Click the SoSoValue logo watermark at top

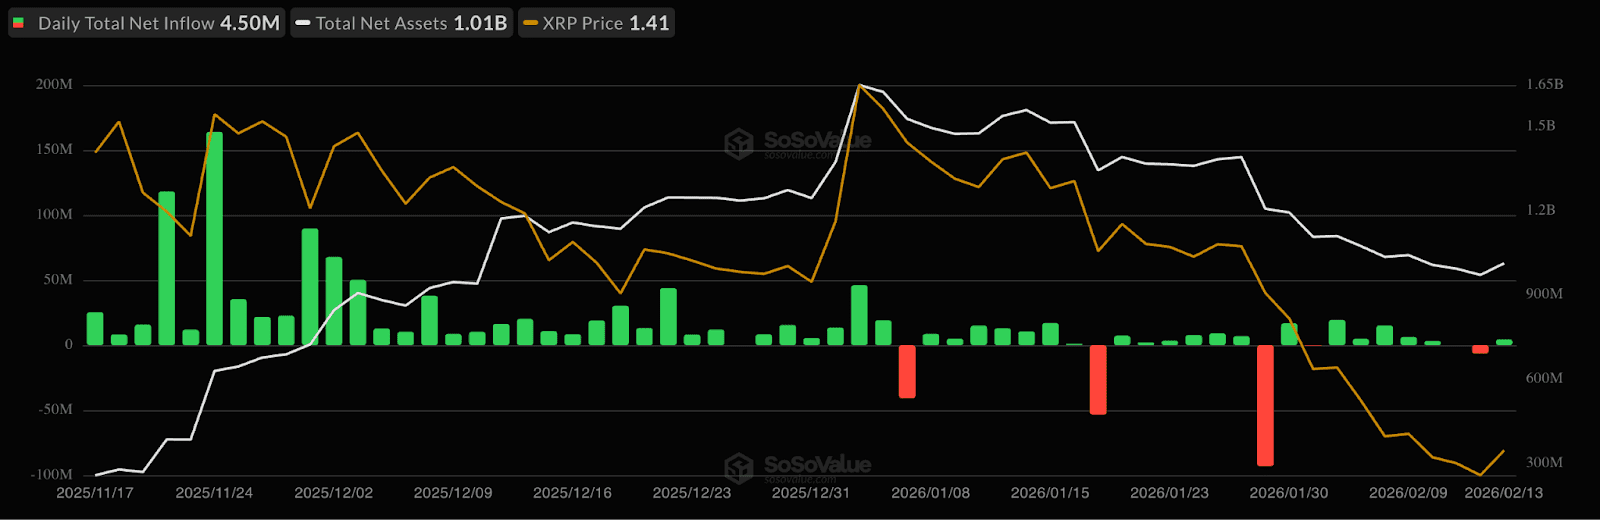[x=797, y=143]
